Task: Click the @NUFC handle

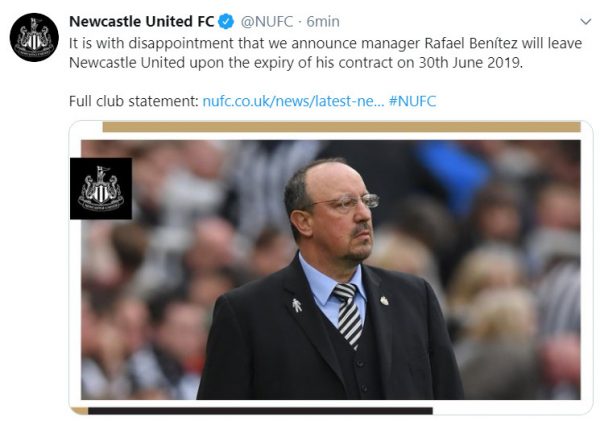Action: point(267,22)
